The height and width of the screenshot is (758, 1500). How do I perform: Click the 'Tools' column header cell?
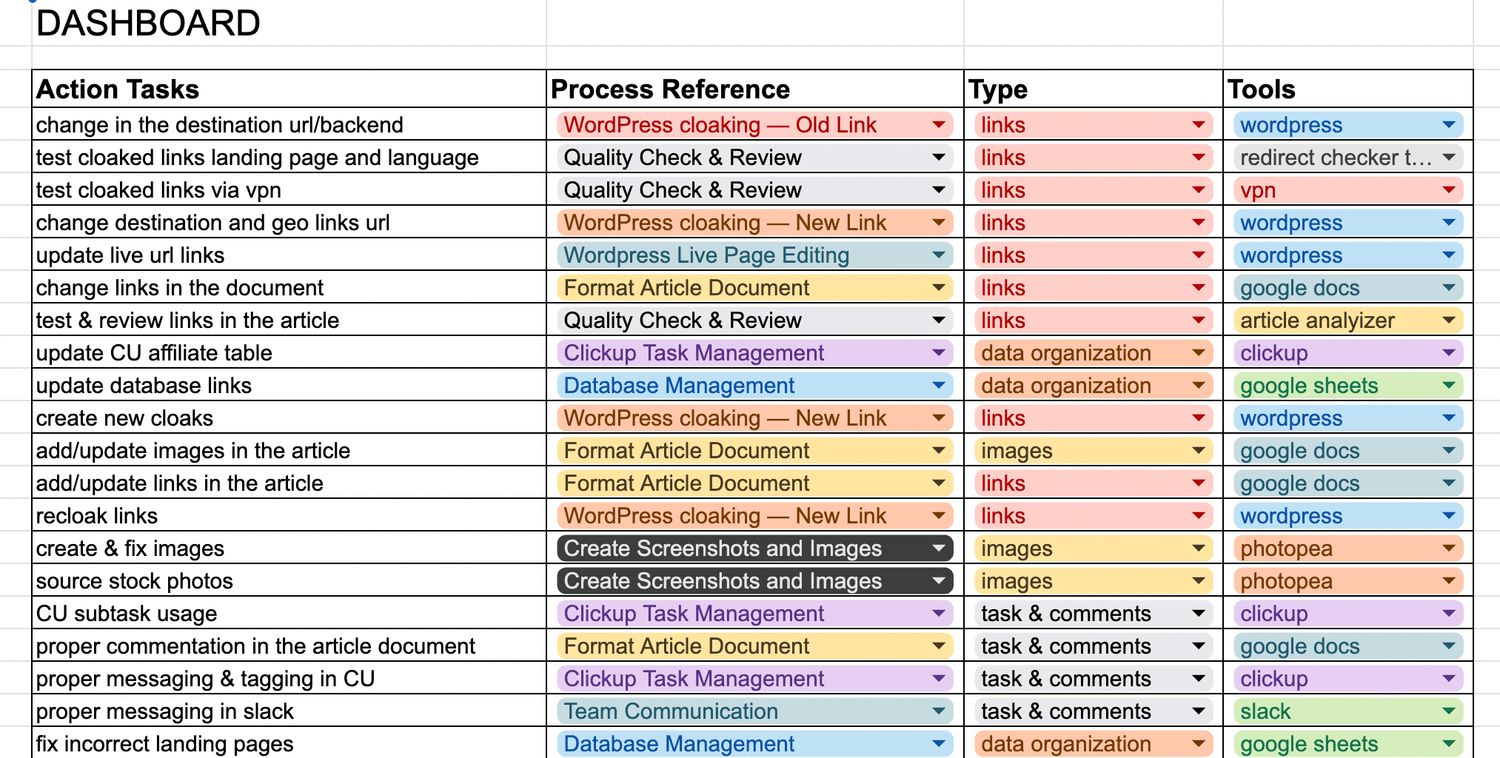(x=1348, y=89)
